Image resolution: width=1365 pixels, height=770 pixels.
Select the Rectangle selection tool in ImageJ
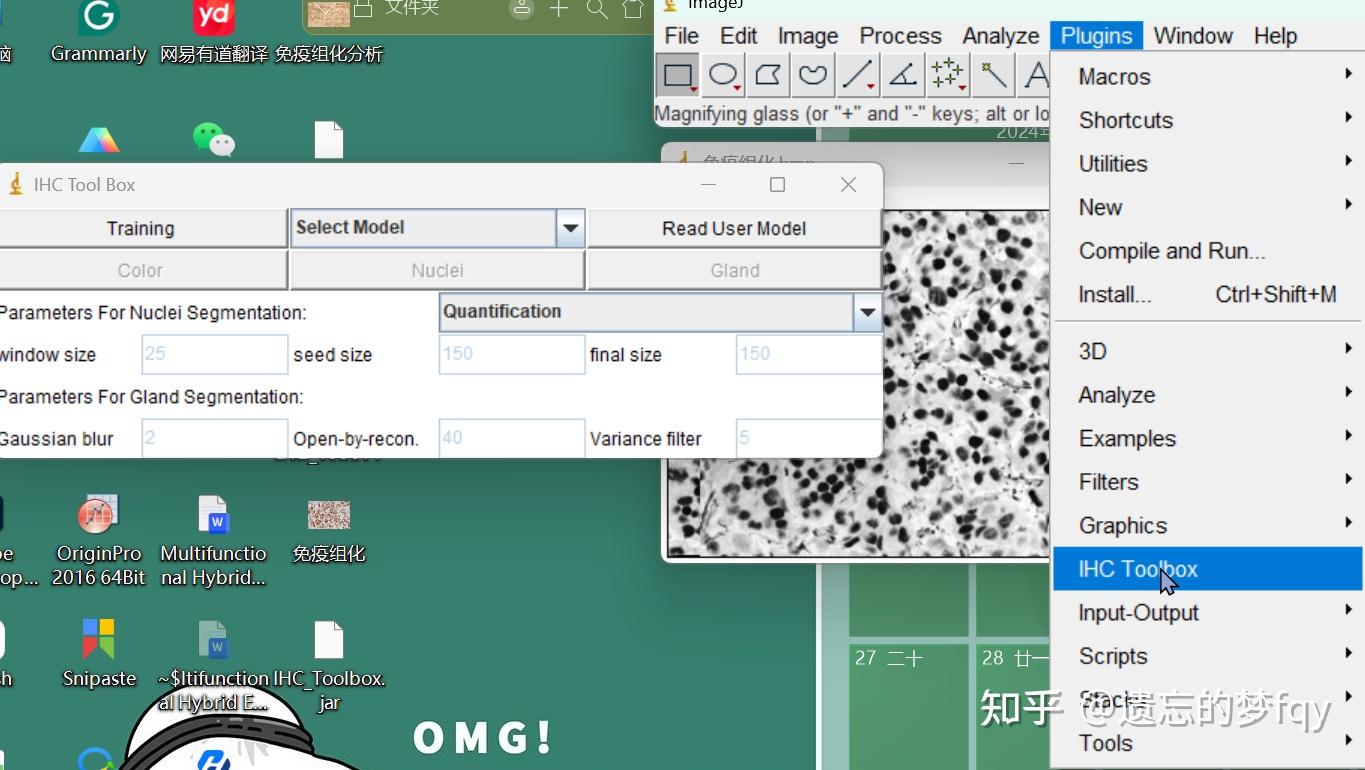click(x=679, y=75)
